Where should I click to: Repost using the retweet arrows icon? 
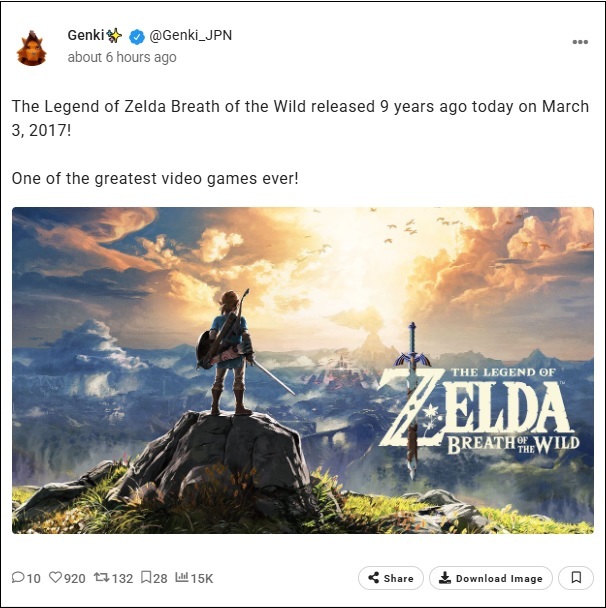click(102, 577)
